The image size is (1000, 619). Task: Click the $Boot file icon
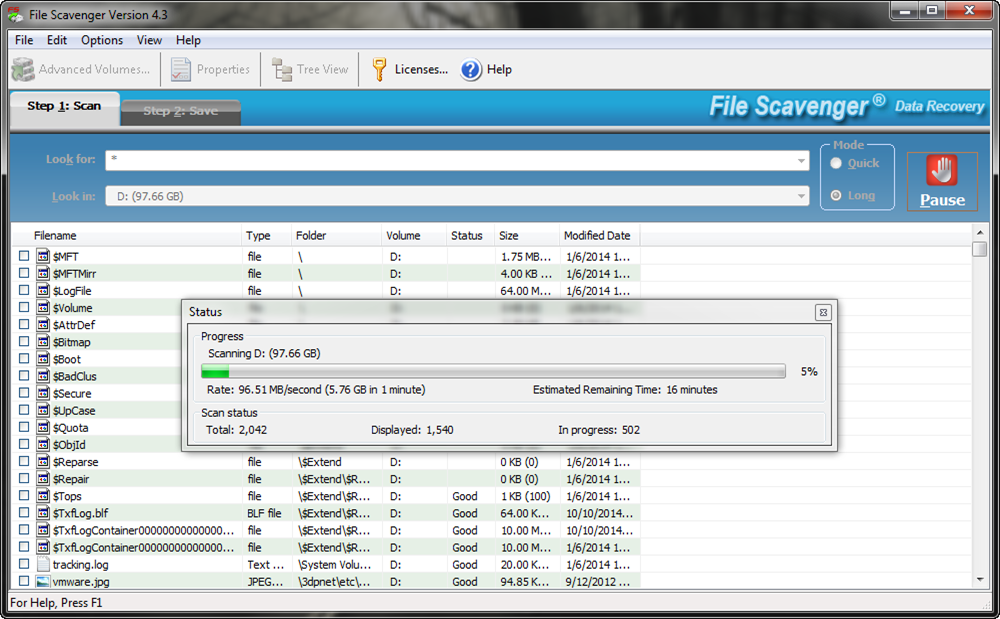43,359
